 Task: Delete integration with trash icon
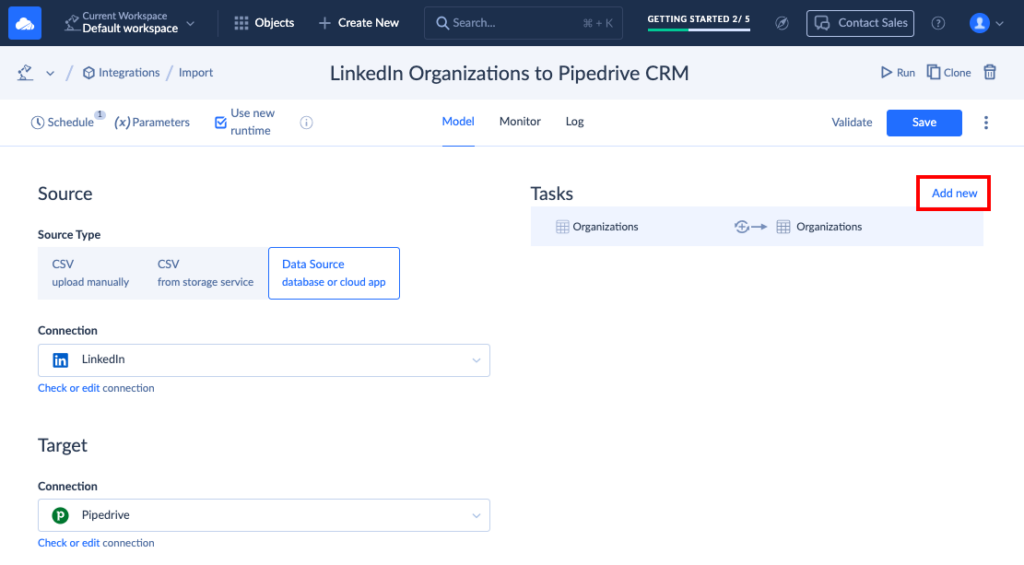click(990, 72)
